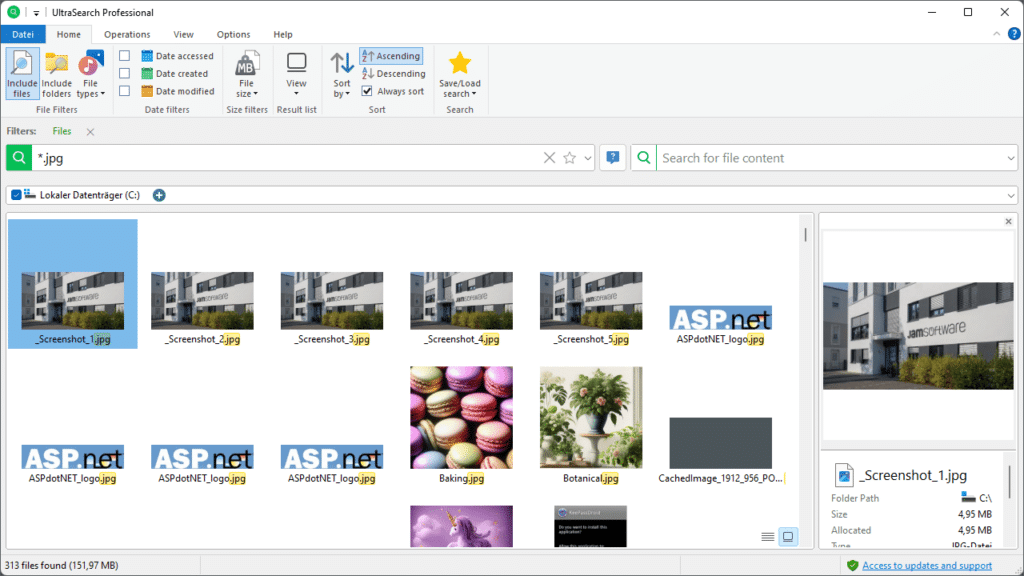Expand the file content search dropdown
The image size is (1024, 576).
pos(1010,158)
